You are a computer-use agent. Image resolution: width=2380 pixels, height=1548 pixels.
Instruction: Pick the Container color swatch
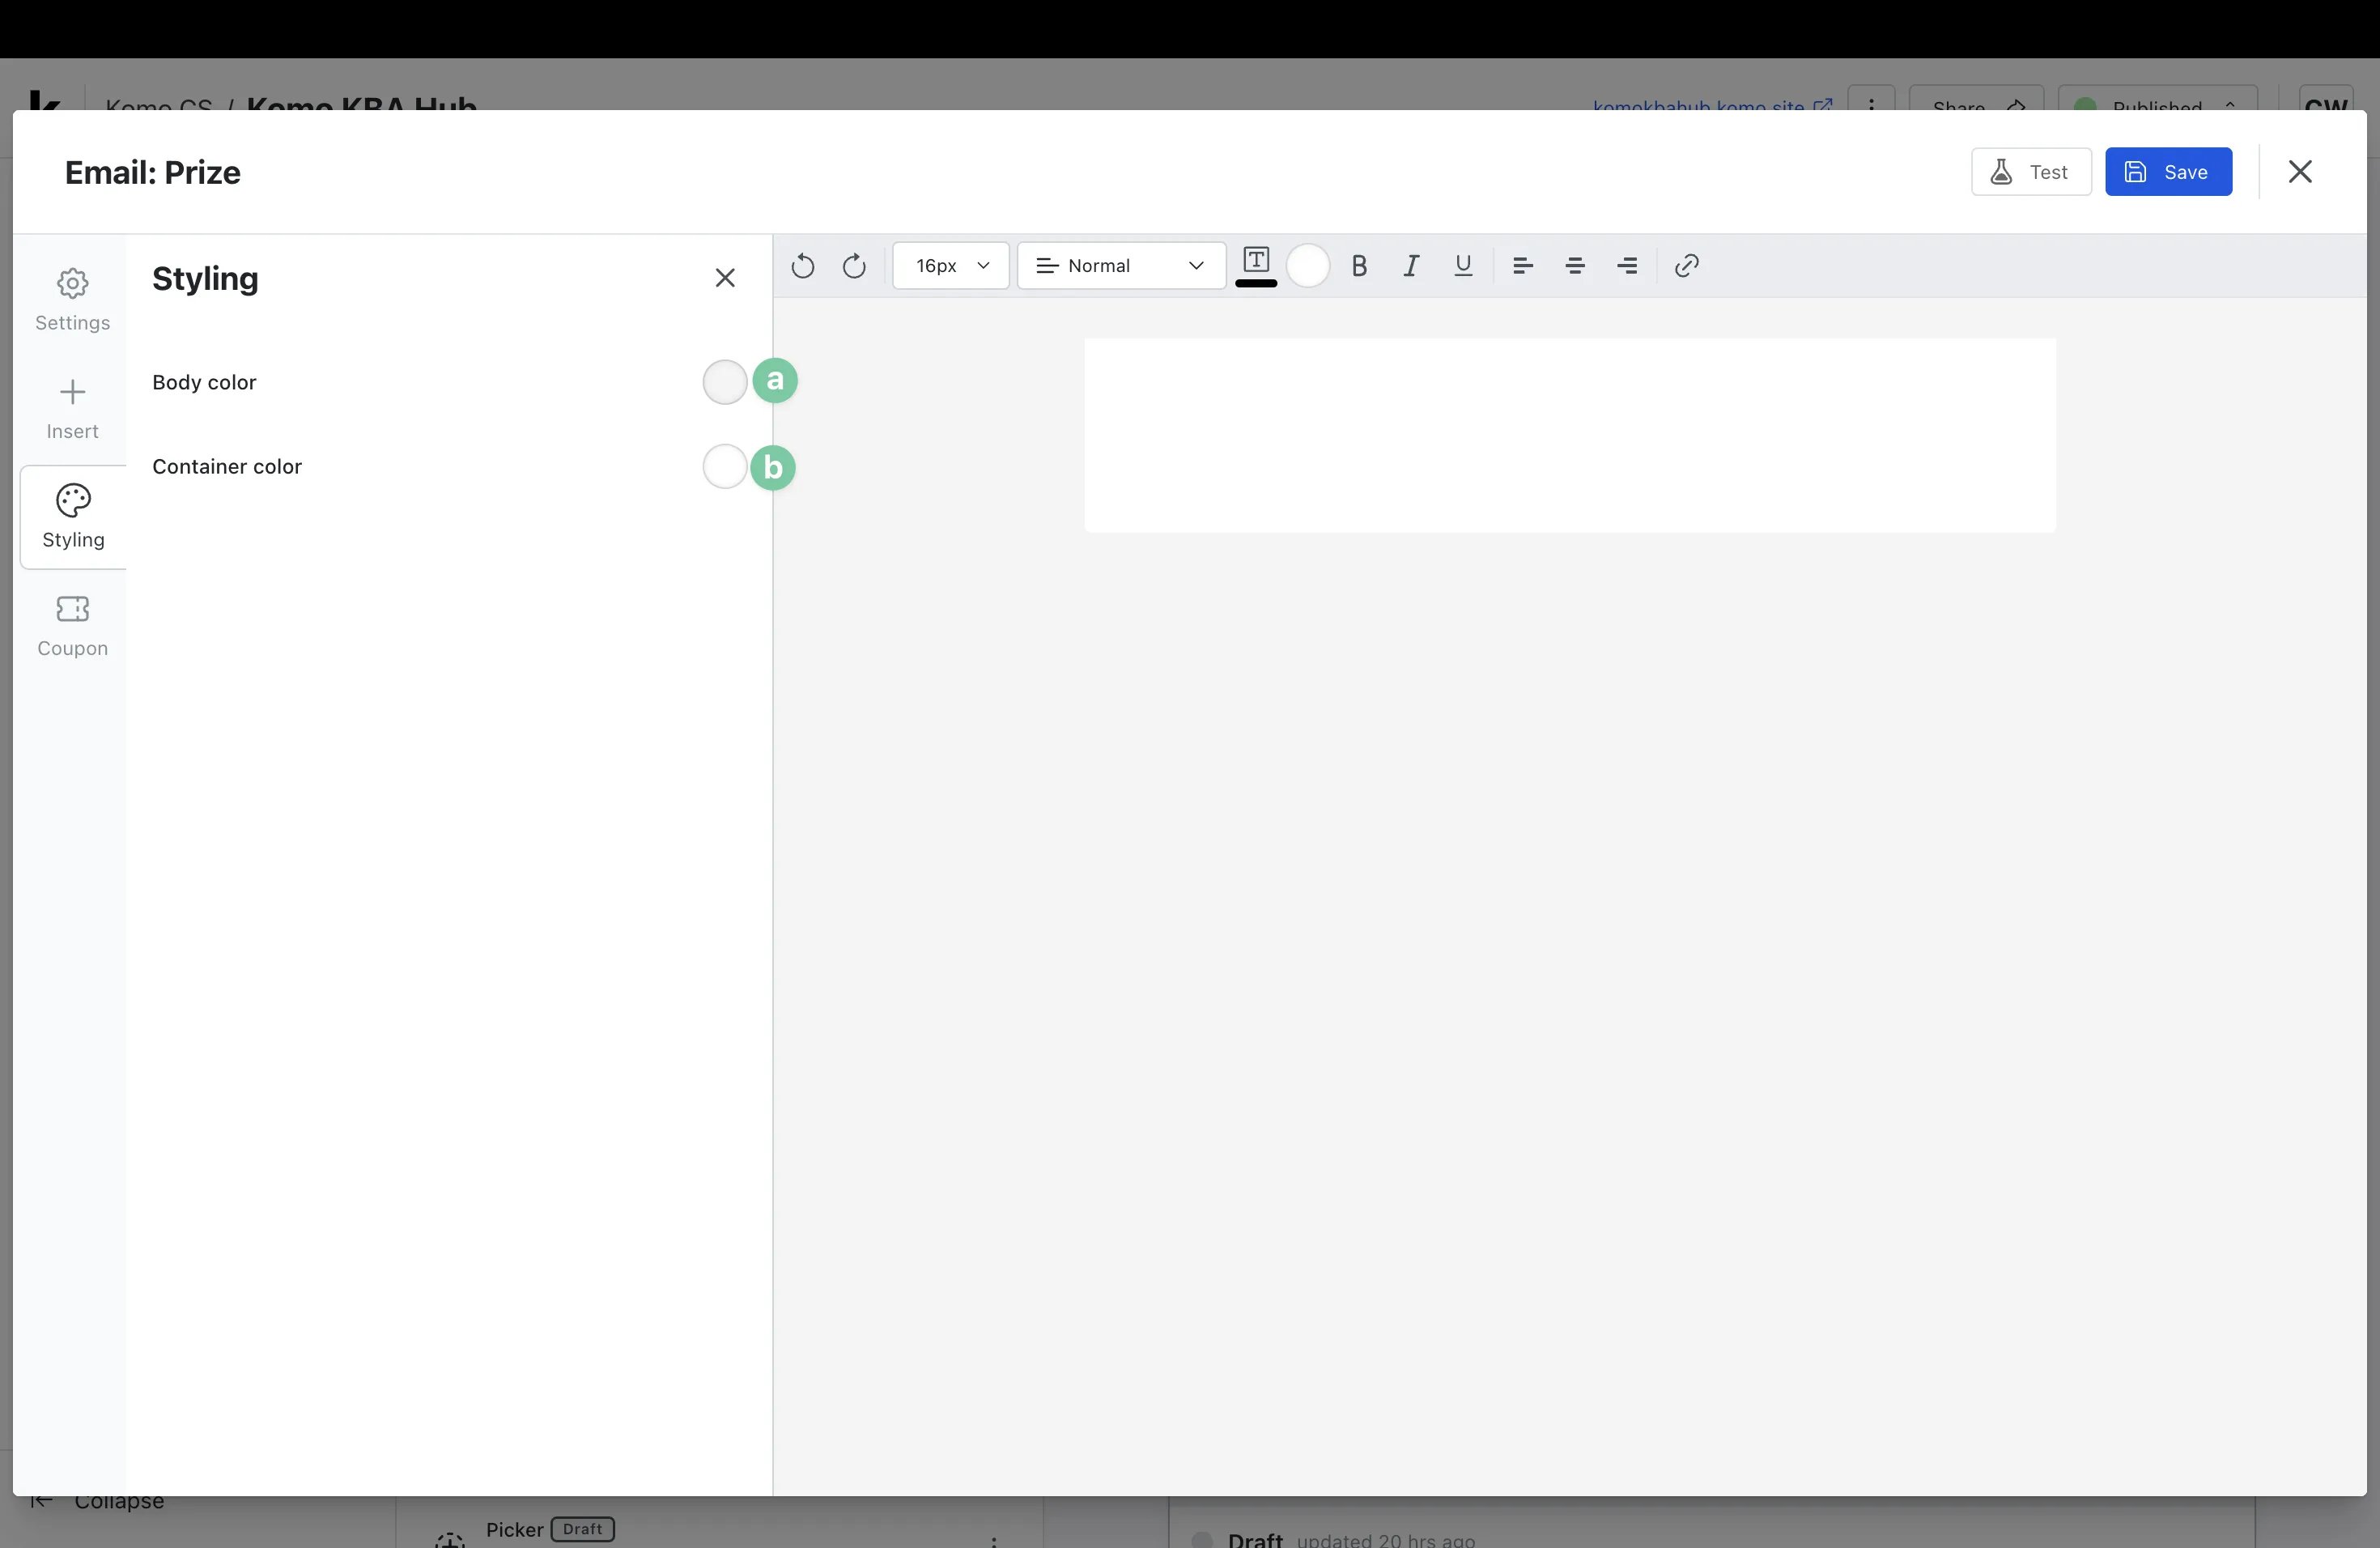[725, 467]
